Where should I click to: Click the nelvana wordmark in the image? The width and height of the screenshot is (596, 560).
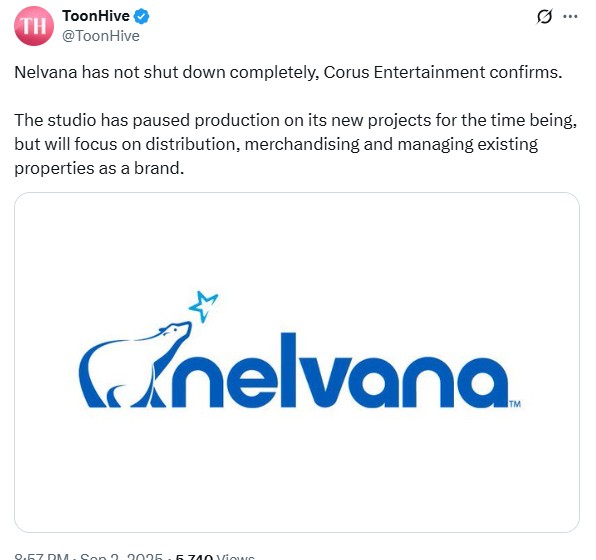[340, 370]
